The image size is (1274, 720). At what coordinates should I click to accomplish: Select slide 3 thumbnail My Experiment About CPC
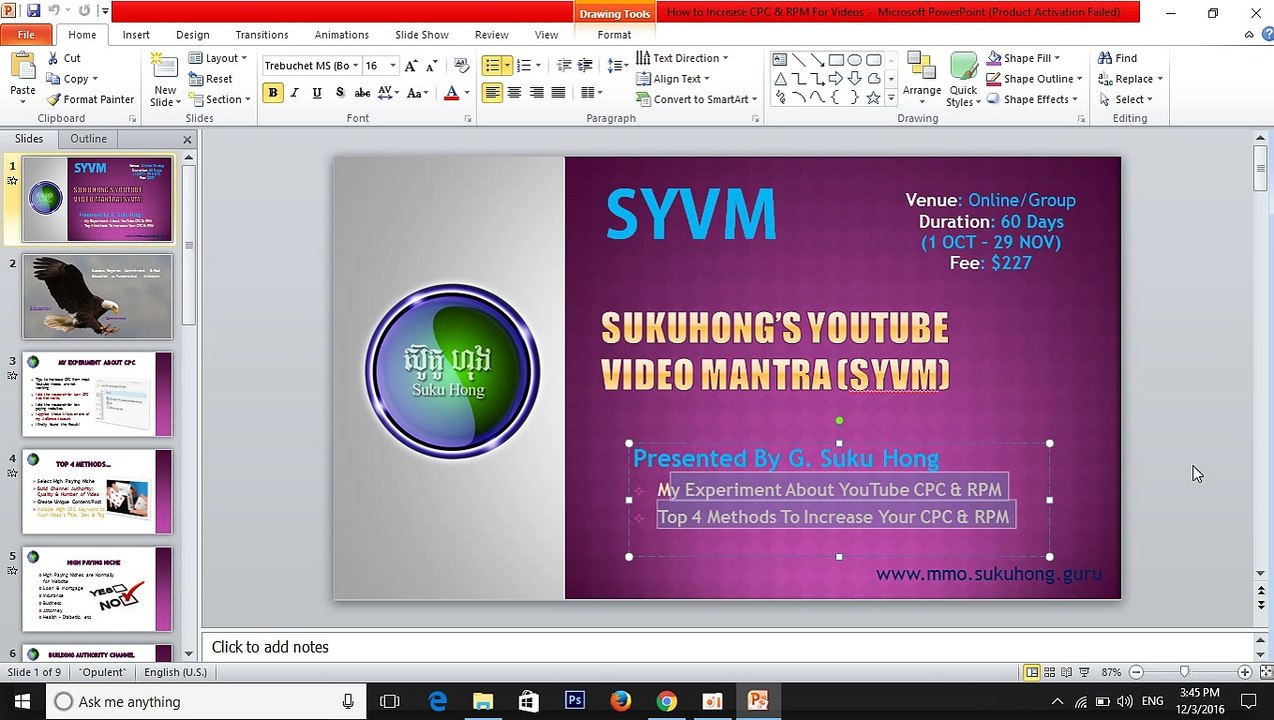click(97, 394)
